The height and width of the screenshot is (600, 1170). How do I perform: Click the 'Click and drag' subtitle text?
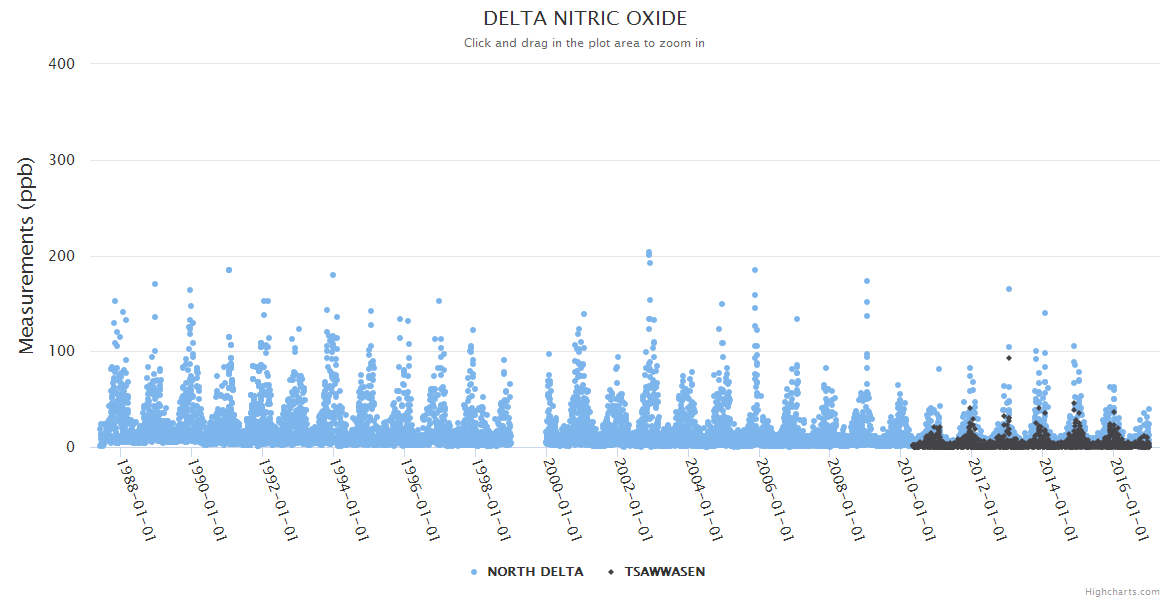click(x=585, y=43)
